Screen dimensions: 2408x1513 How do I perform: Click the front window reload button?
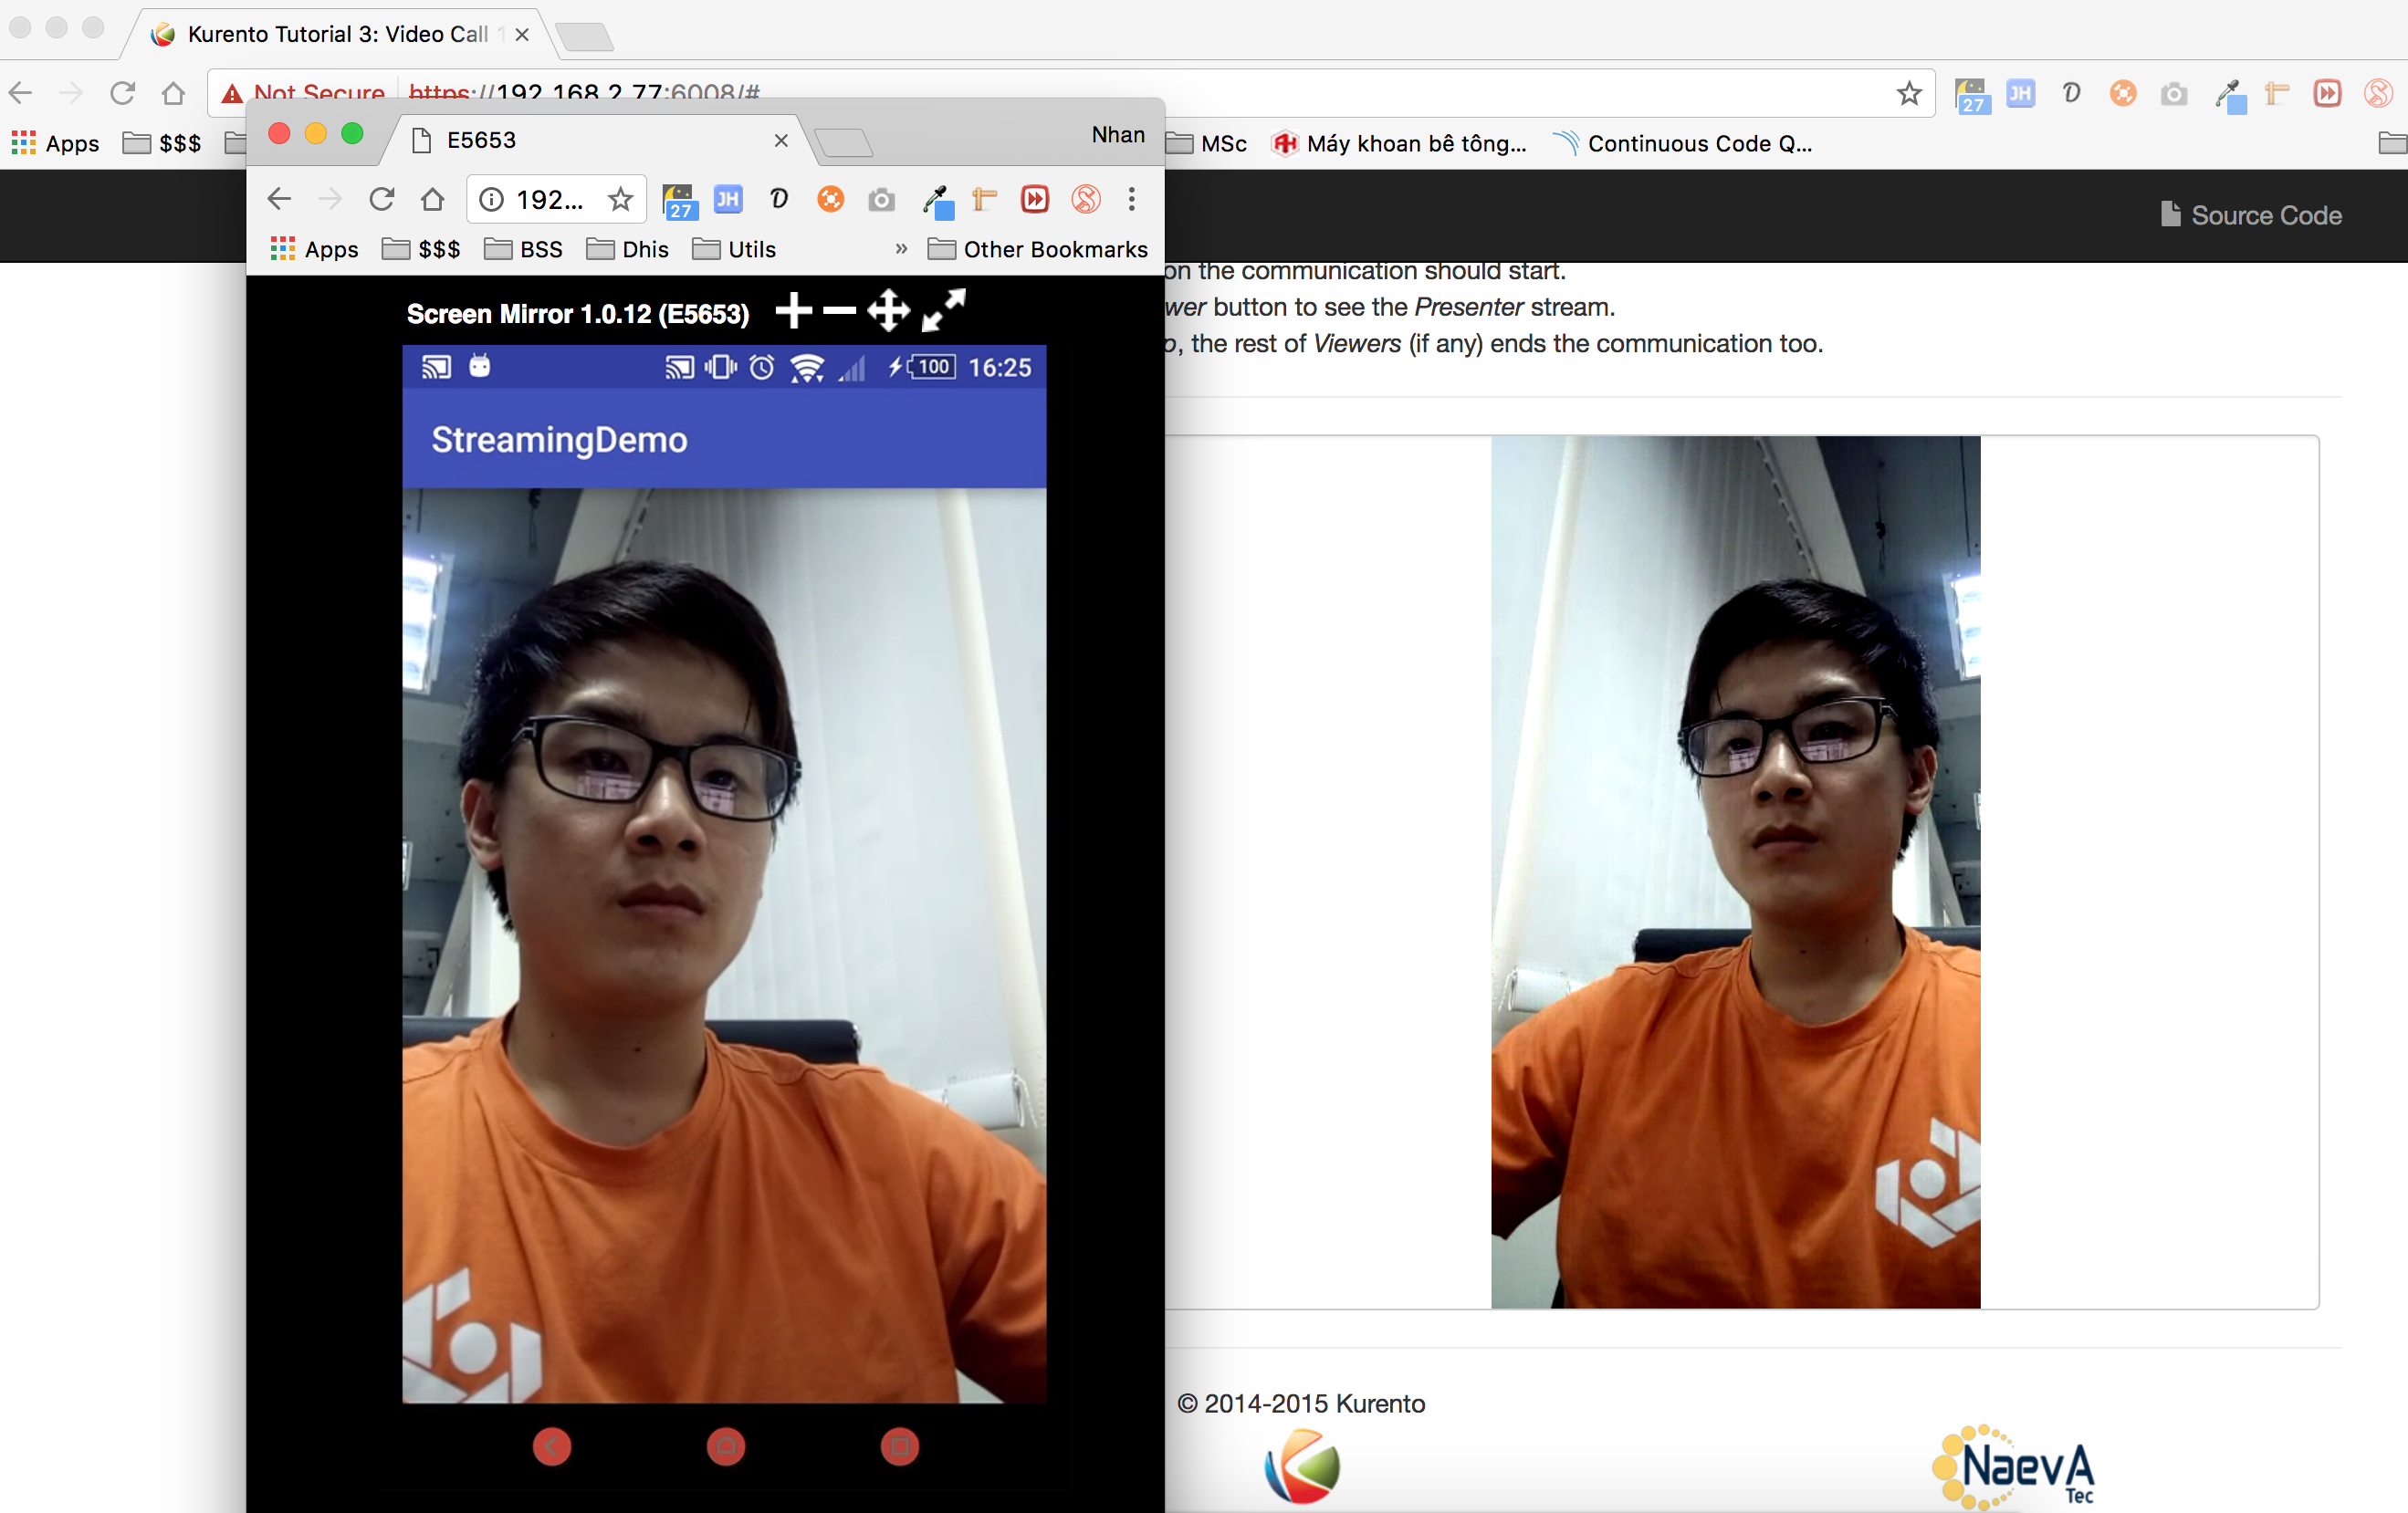[381, 199]
